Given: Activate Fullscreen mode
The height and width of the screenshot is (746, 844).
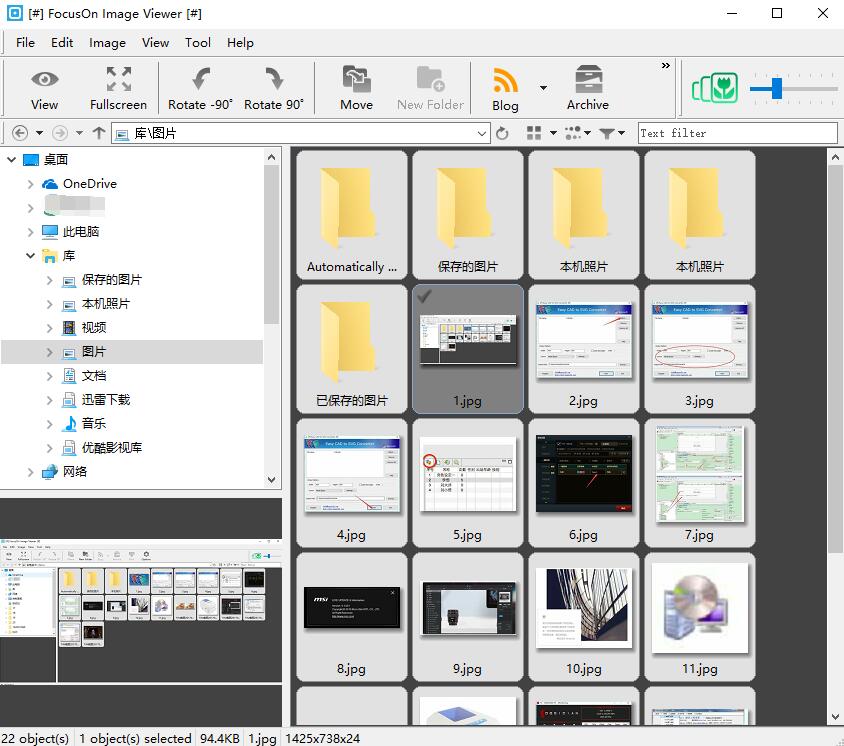Looking at the screenshot, I should (117, 88).
